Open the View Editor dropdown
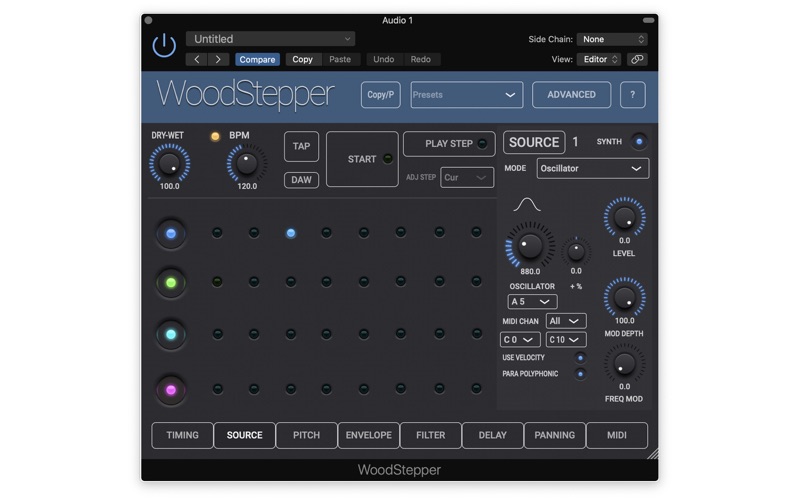The image size is (800, 500). coord(599,60)
